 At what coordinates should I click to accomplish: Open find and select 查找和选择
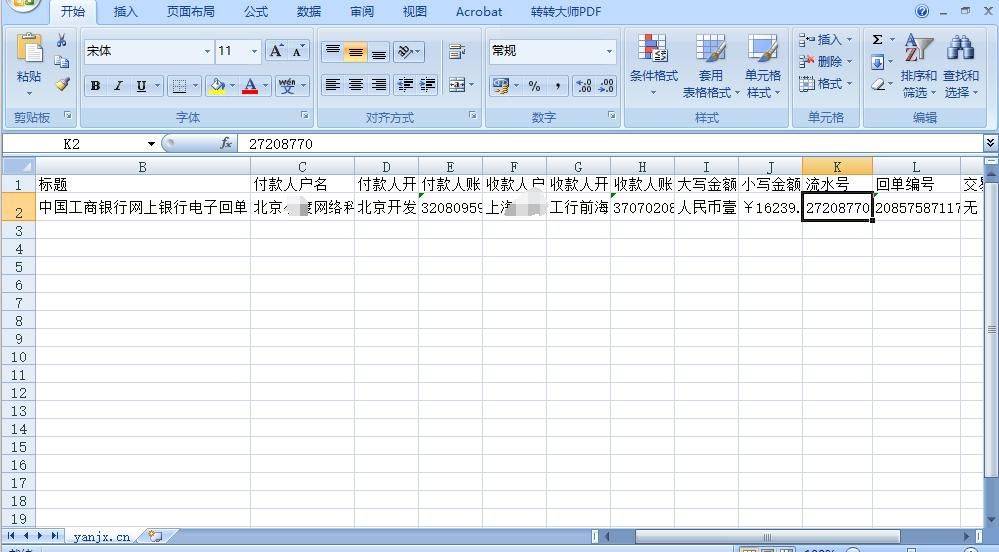961,66
